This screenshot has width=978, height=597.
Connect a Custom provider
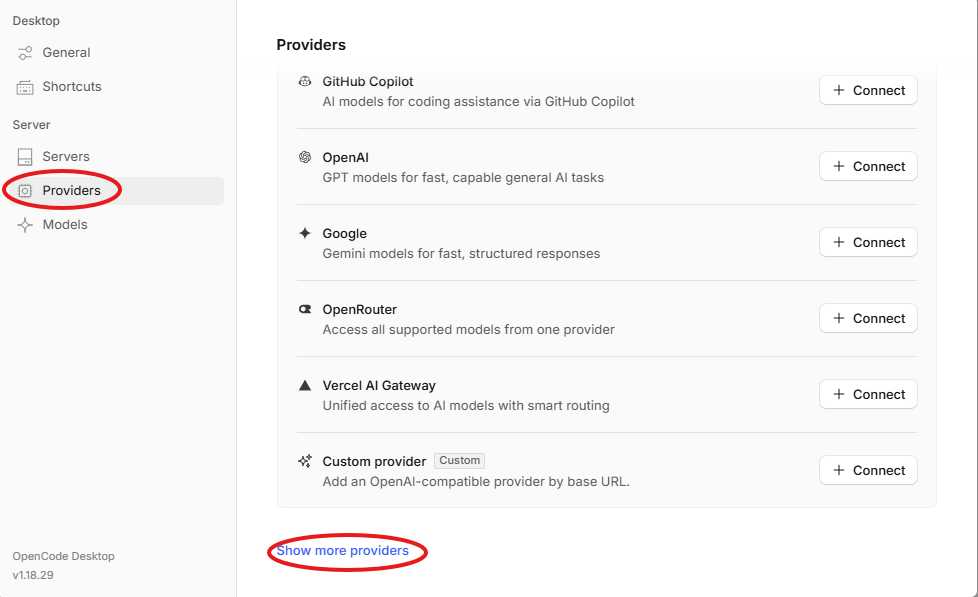click(868, 471)
